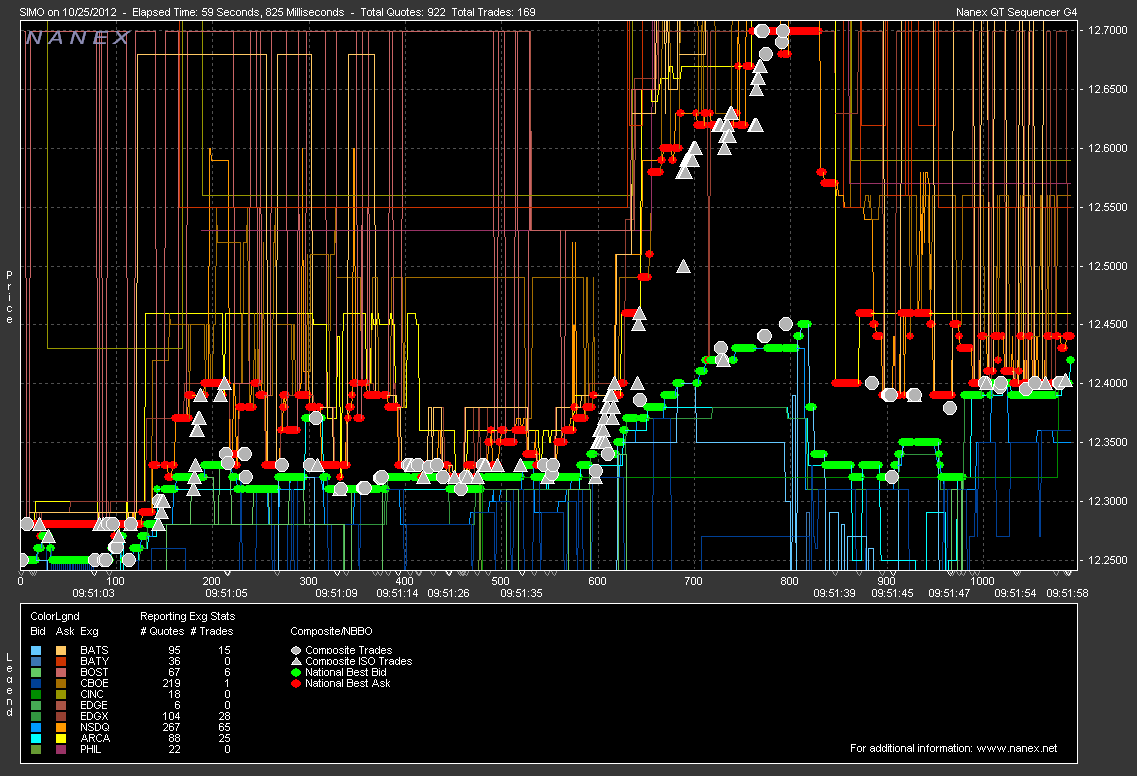This screenshot has width=1137, height=776.
Task: Click the green National Best Bid icon
Action: pyautogui.click(x=296, y=672)
